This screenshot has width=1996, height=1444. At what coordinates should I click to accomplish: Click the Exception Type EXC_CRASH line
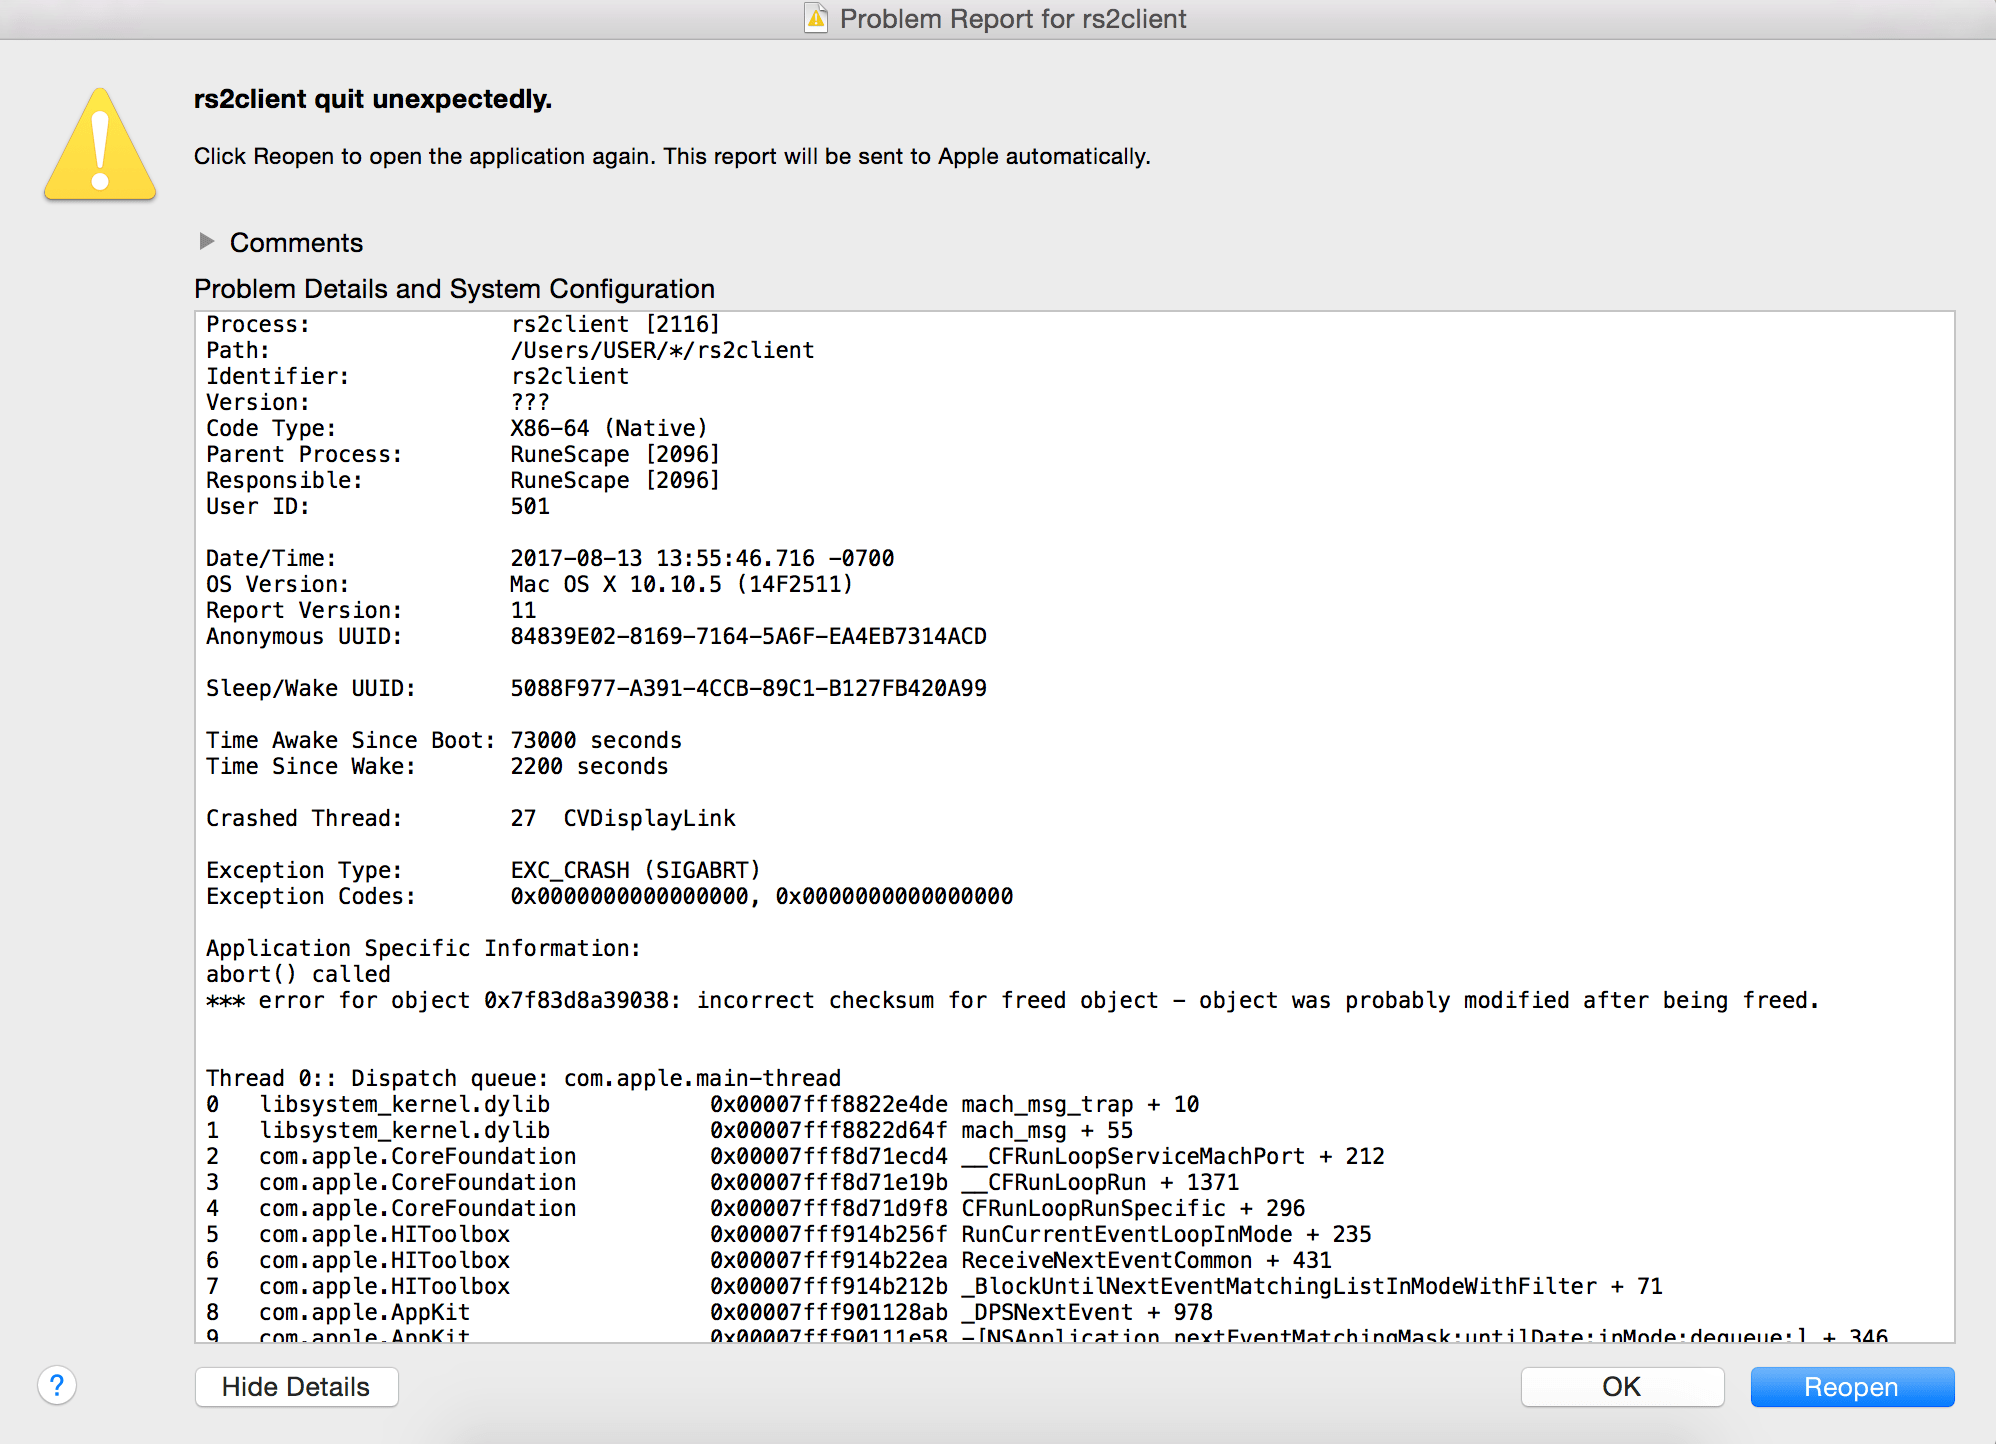(x=483, y=870)
